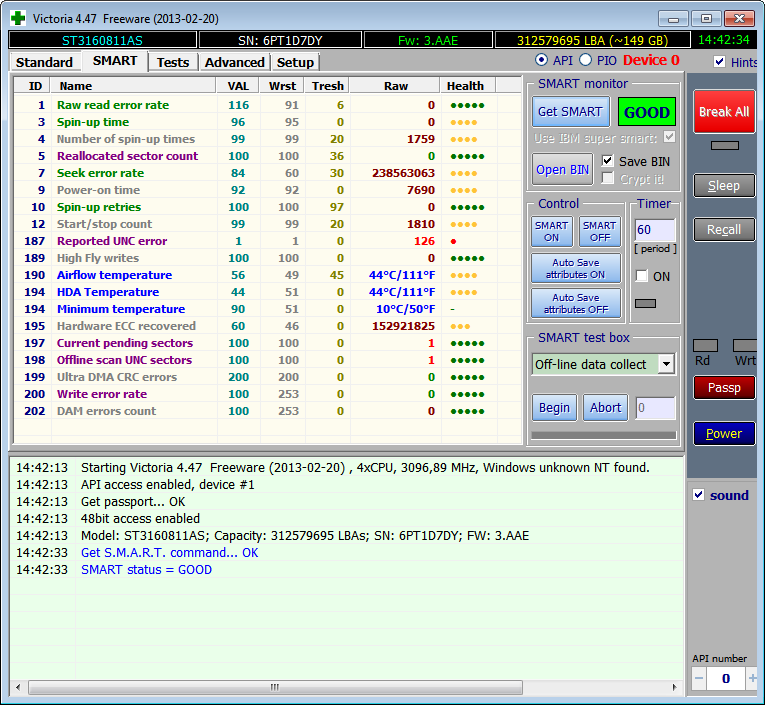Image resolution: width=765 pixels, height=705 pixels.
Task: Open the SMART tab
Action: coord(115,61)
